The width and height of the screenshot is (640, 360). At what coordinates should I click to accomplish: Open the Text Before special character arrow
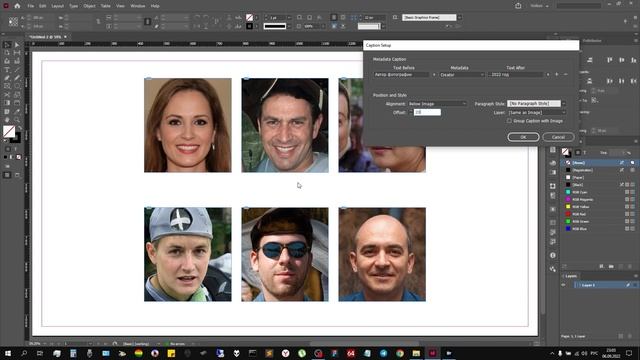pyautogui.click(x=433, y=75)
